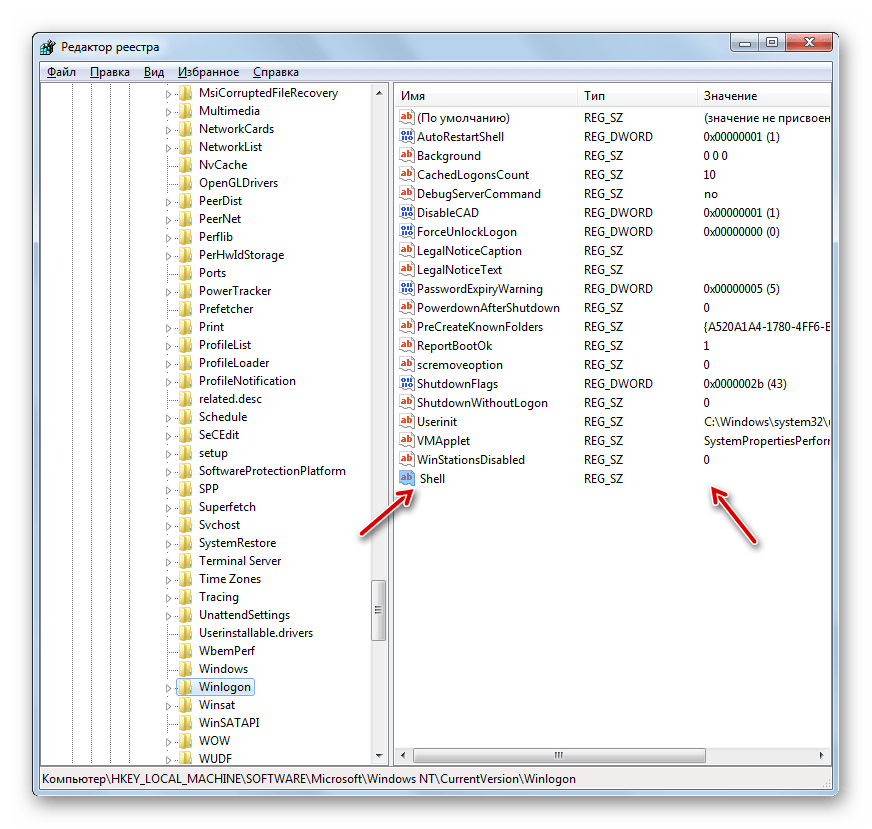Click the folder icon of the Winlogon key
Viewport: 872px width, 829px height.
(186, 687)
